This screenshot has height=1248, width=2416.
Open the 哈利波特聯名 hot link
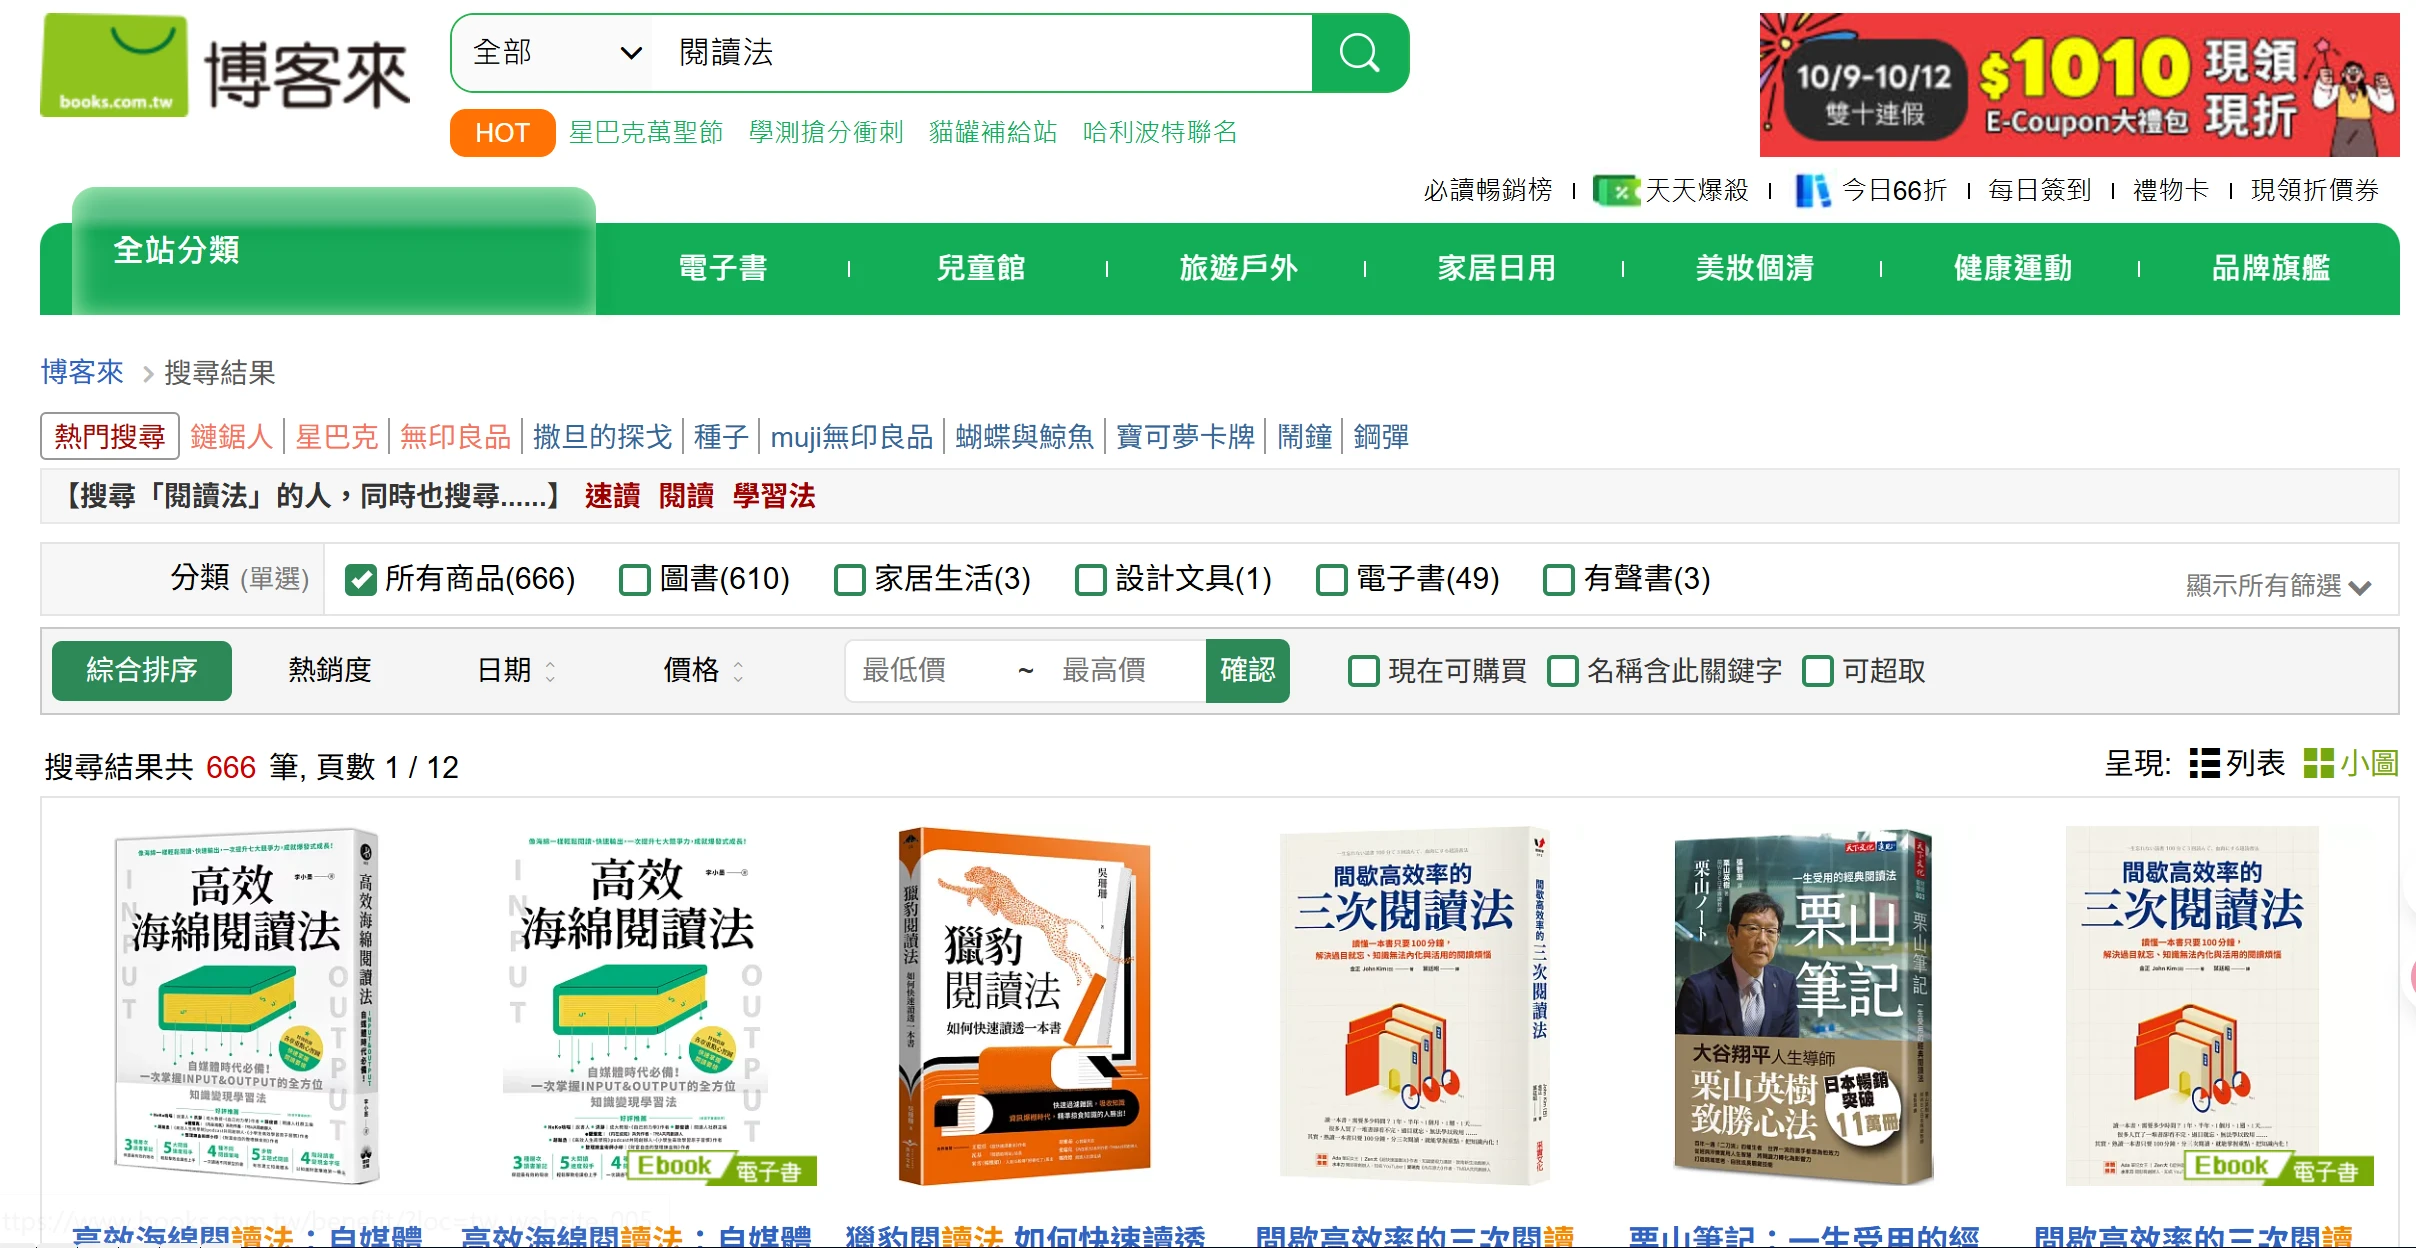point(1160,132)
